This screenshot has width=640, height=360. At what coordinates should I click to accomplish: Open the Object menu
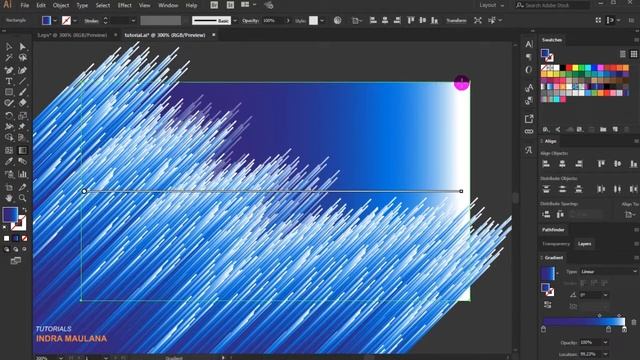click(61, 5)
